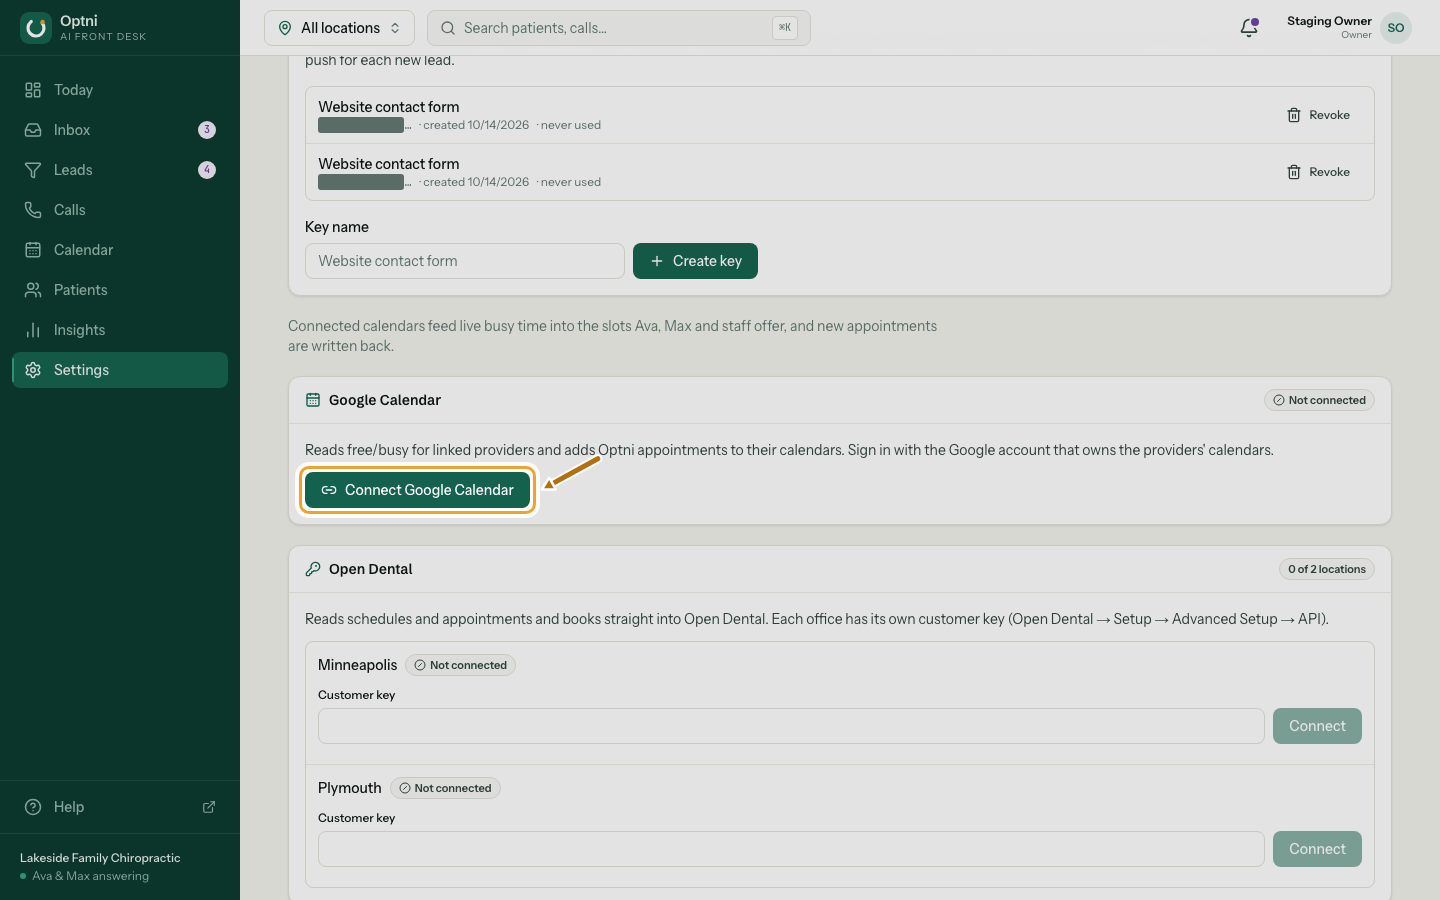Revoke the second Website contact form key
Screen dimensions: 1440x900
pos(1318,172)
